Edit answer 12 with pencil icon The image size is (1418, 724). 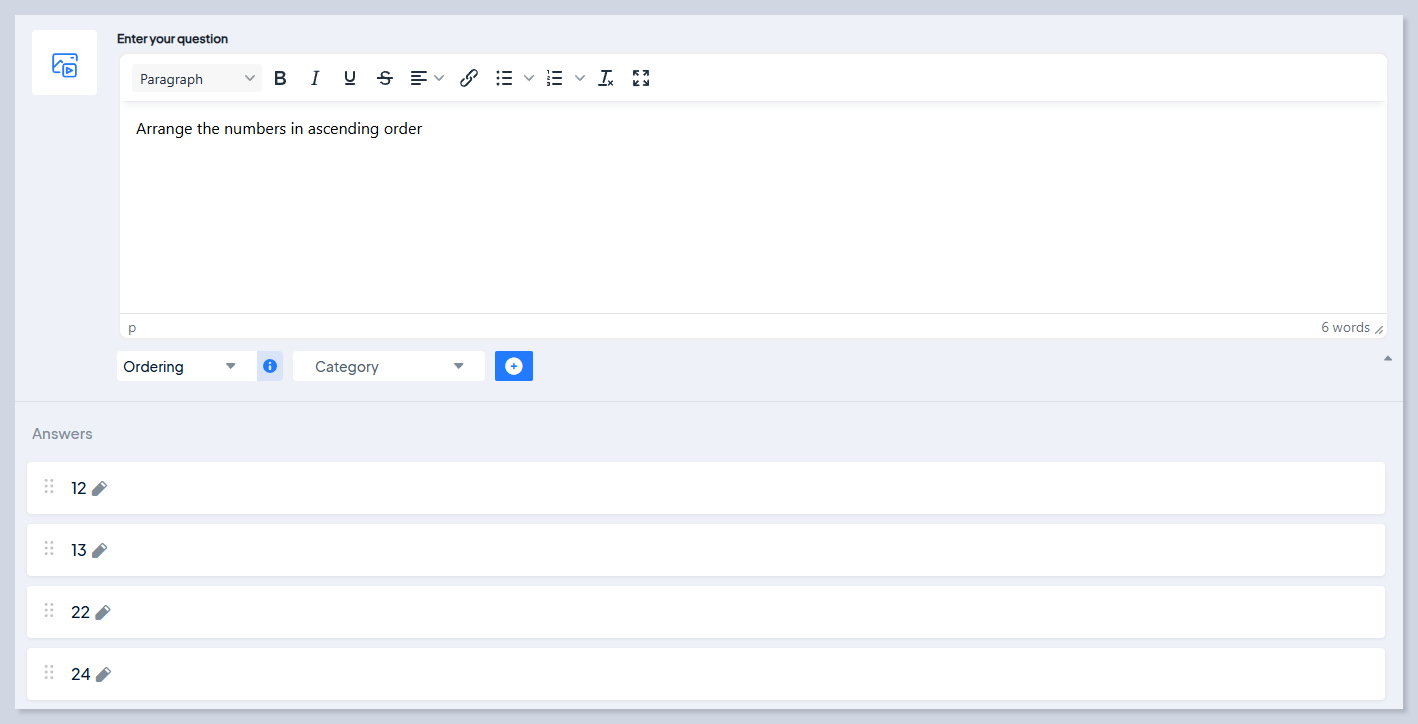[99, 488]
